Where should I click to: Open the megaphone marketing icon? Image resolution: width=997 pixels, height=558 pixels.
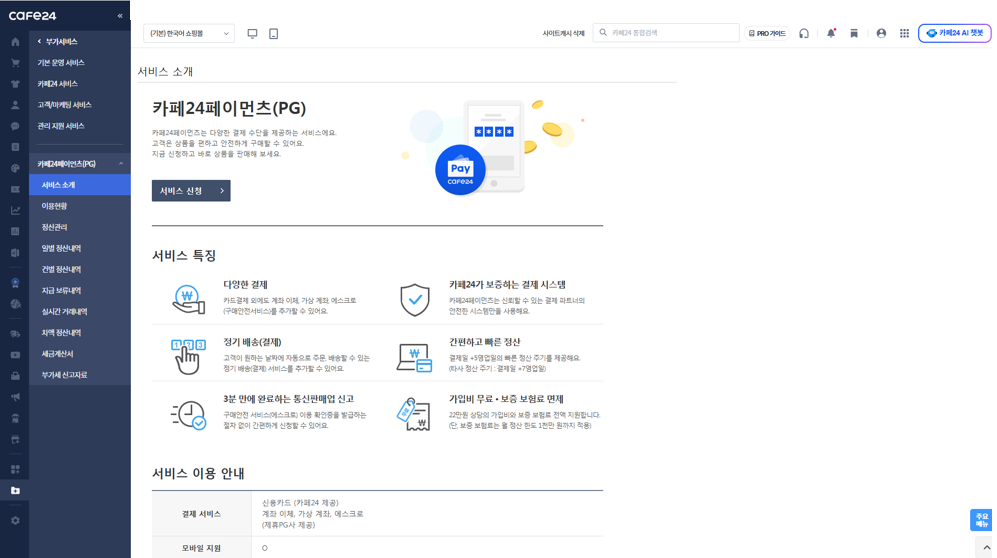(x=15, y=397)
